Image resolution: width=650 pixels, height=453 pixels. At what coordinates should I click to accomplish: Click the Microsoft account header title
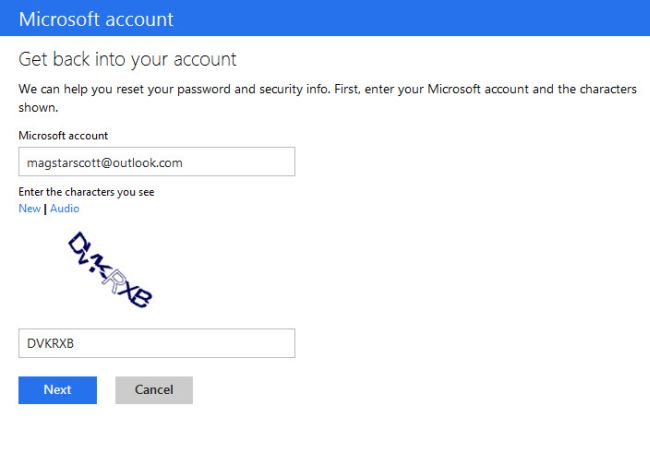point(96,19)
